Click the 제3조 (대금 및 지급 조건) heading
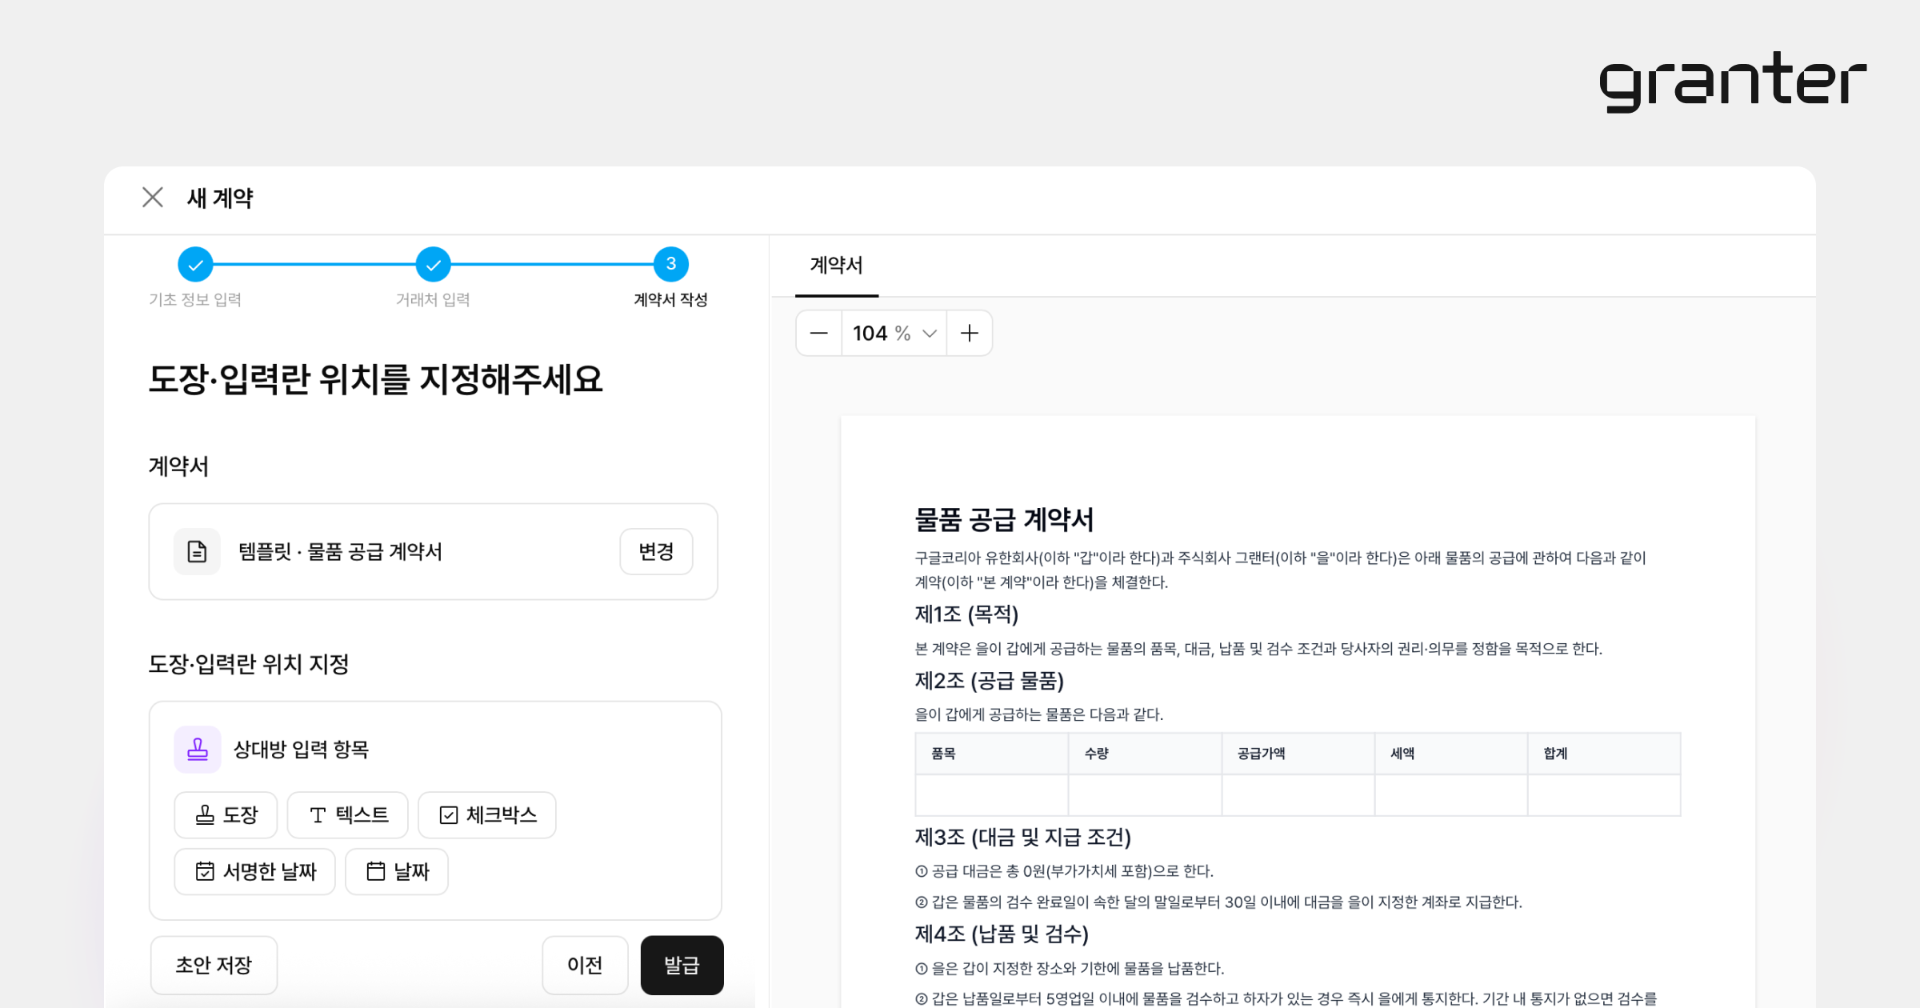 pyautogui.click(x=1023, y=837)
